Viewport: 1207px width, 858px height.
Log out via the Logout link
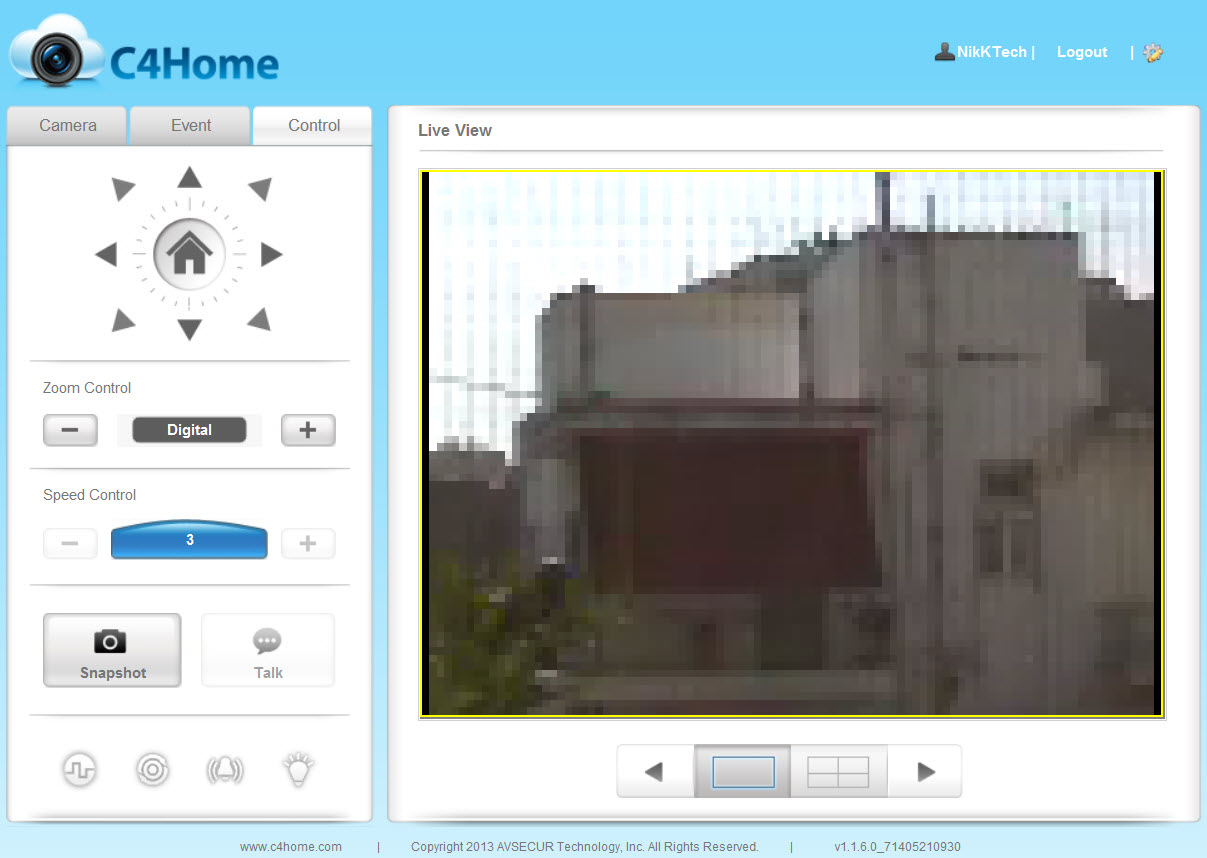1082,52
